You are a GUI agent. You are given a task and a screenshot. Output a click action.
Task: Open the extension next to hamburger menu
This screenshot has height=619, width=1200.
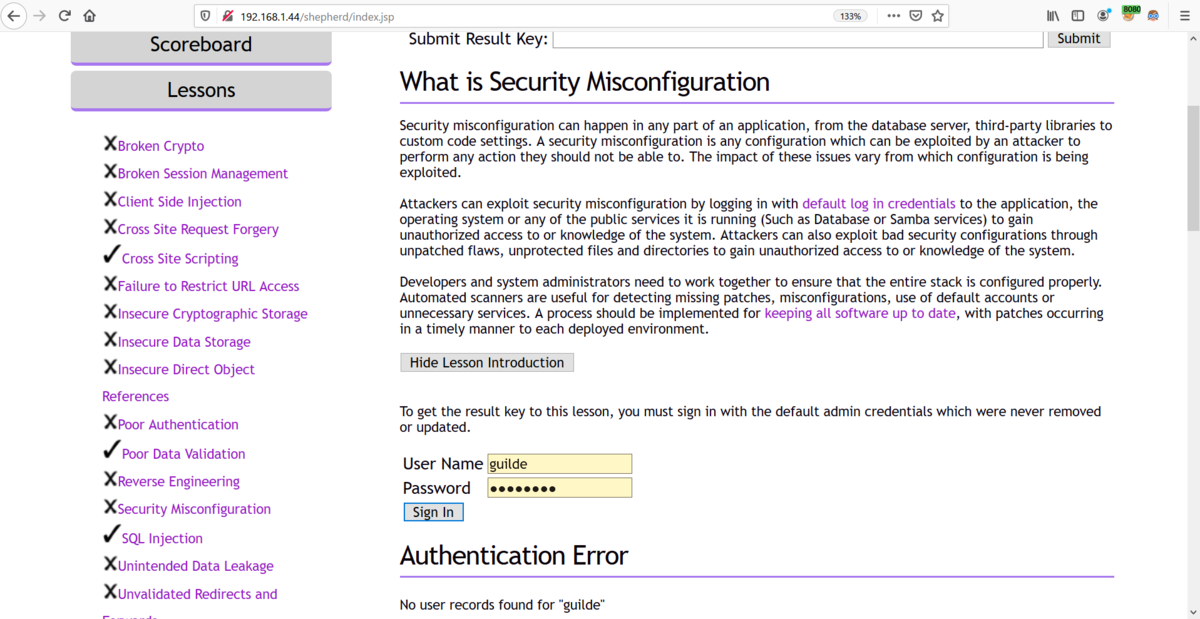point(1154,16)
